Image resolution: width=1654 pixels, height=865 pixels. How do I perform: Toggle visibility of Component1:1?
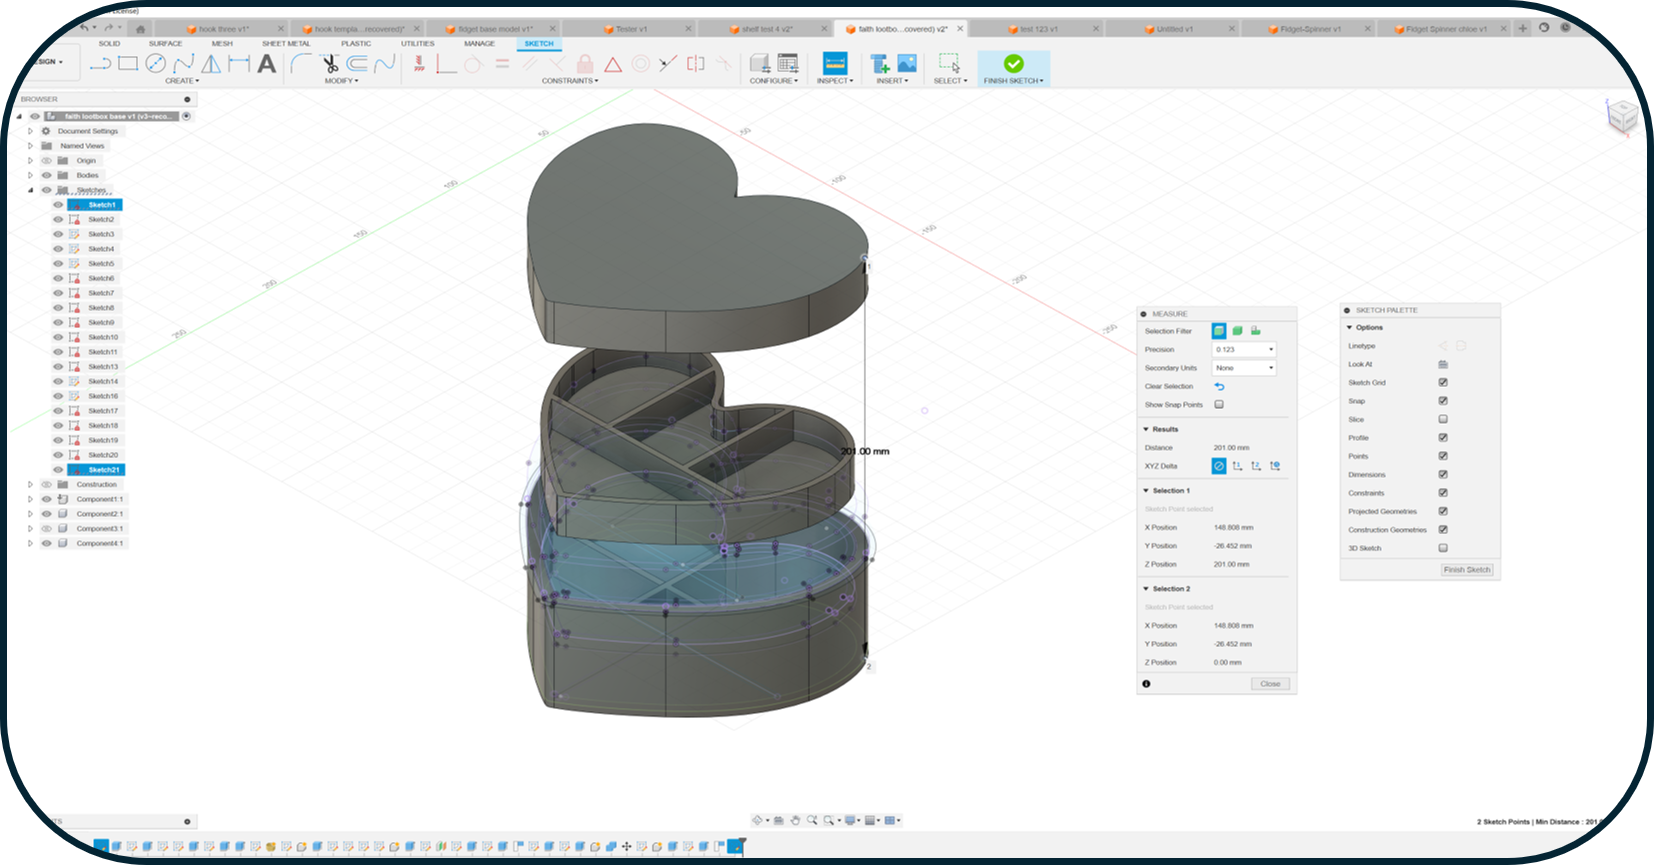click(46, 499)
